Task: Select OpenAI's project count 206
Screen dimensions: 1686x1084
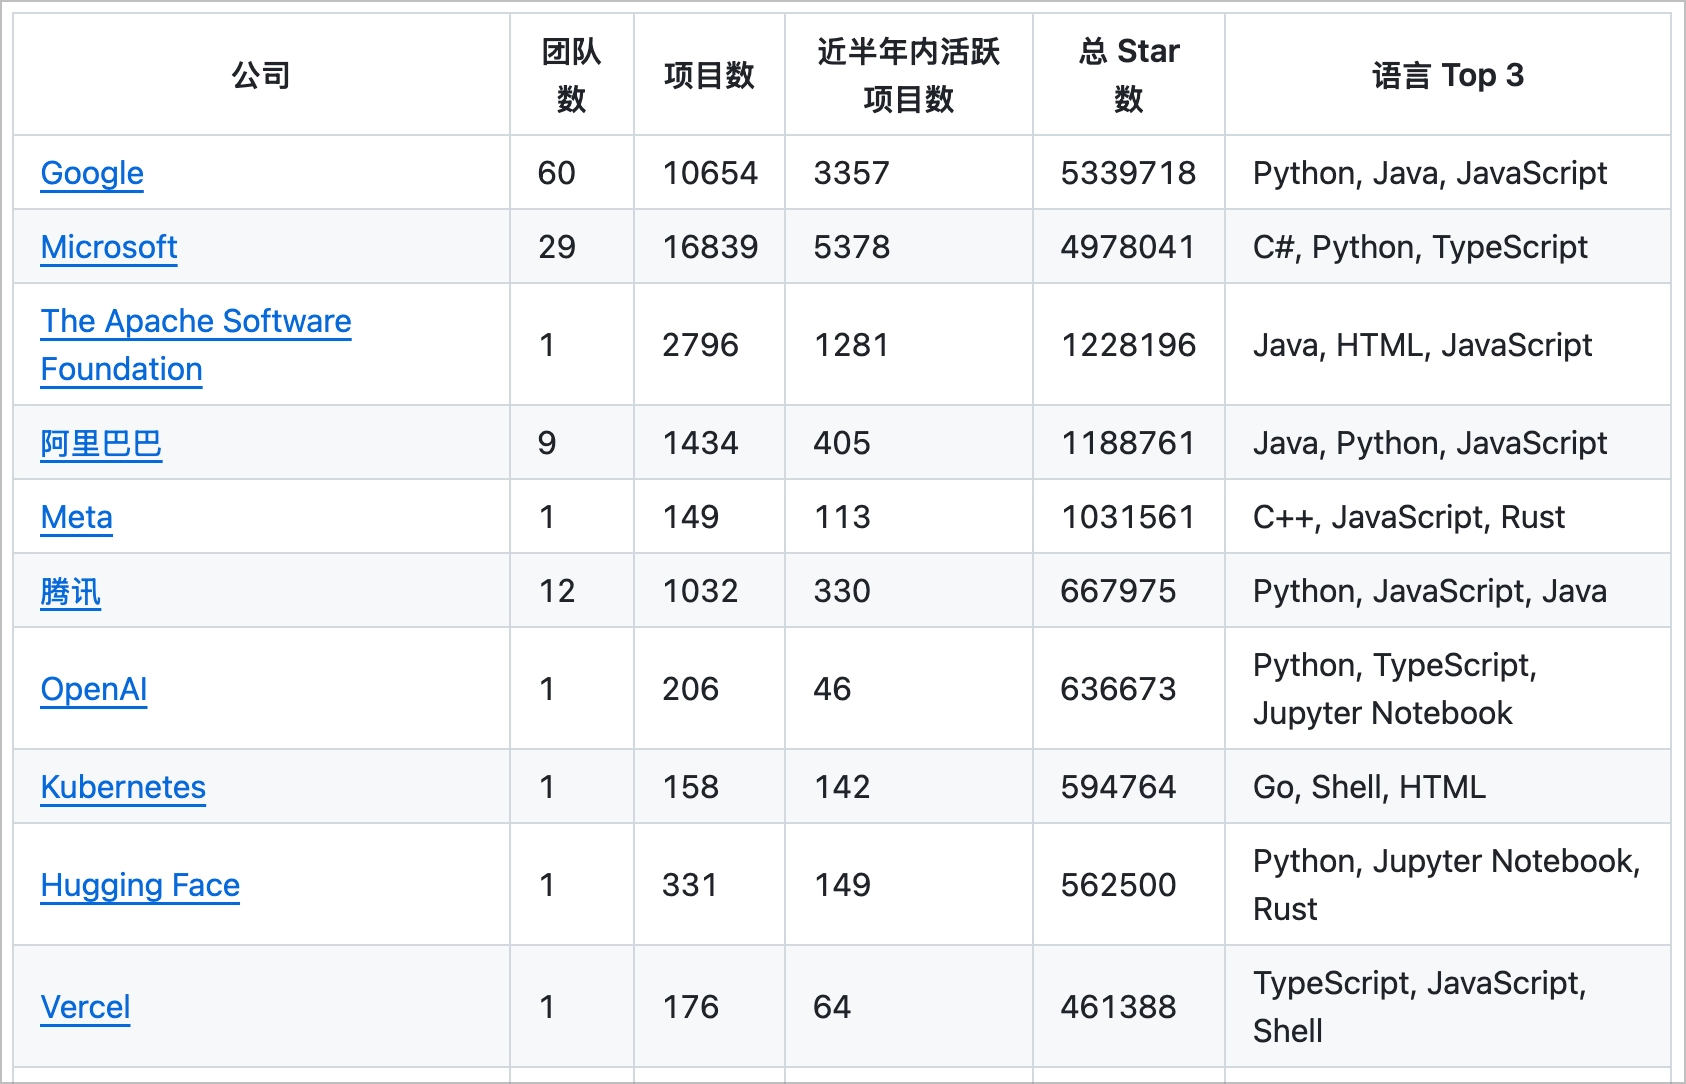Action: (691, 689)
